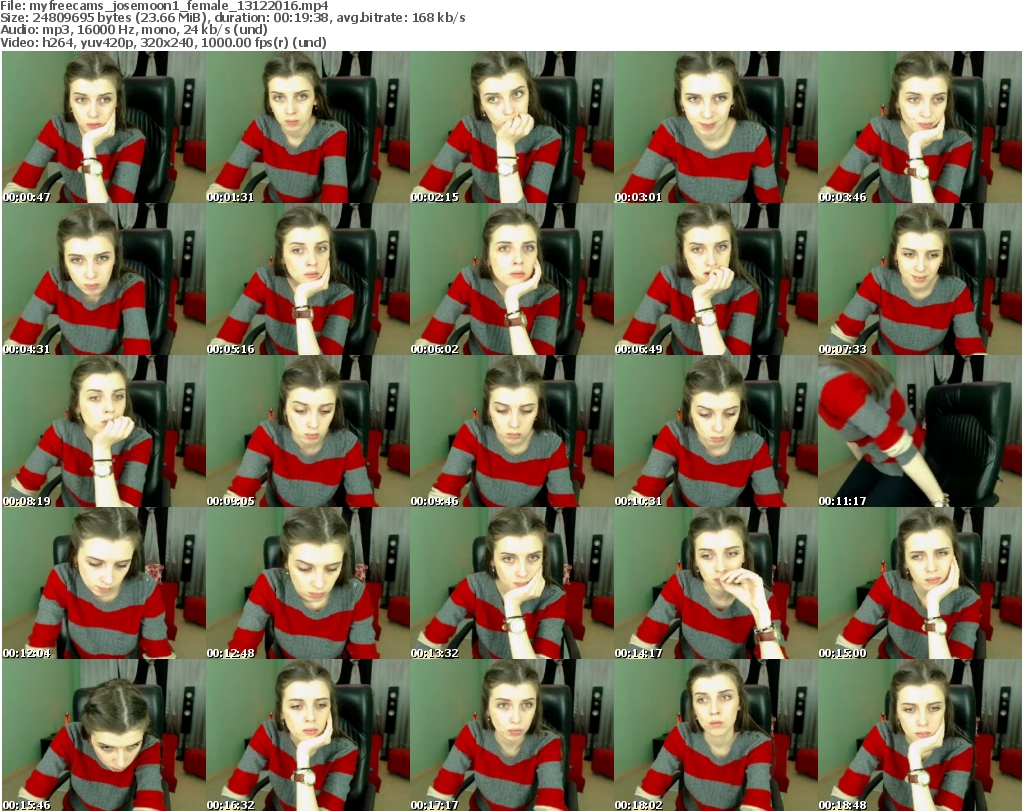Click the 'Size: 24809695 bytes' info line
Image resolution: width=1024 pixels, height=811 pixels.
[x=233, y=18]
